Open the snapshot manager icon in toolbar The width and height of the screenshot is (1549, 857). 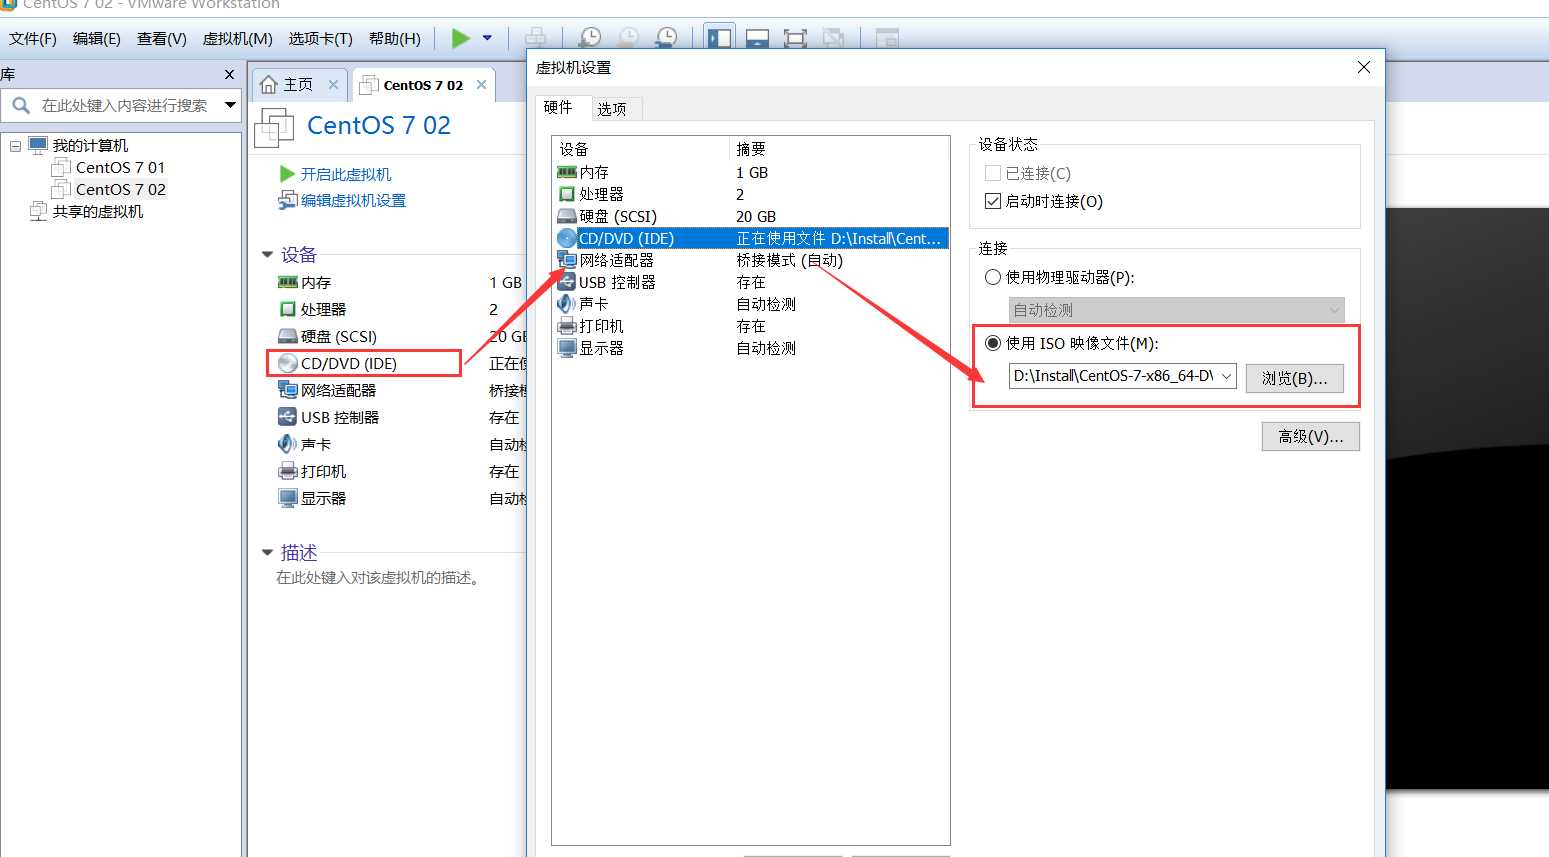tap(666, 39)
